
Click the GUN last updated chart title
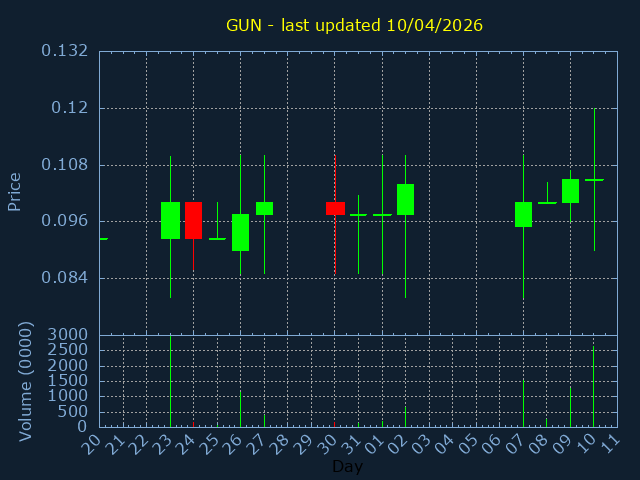(x=354, y=25)
